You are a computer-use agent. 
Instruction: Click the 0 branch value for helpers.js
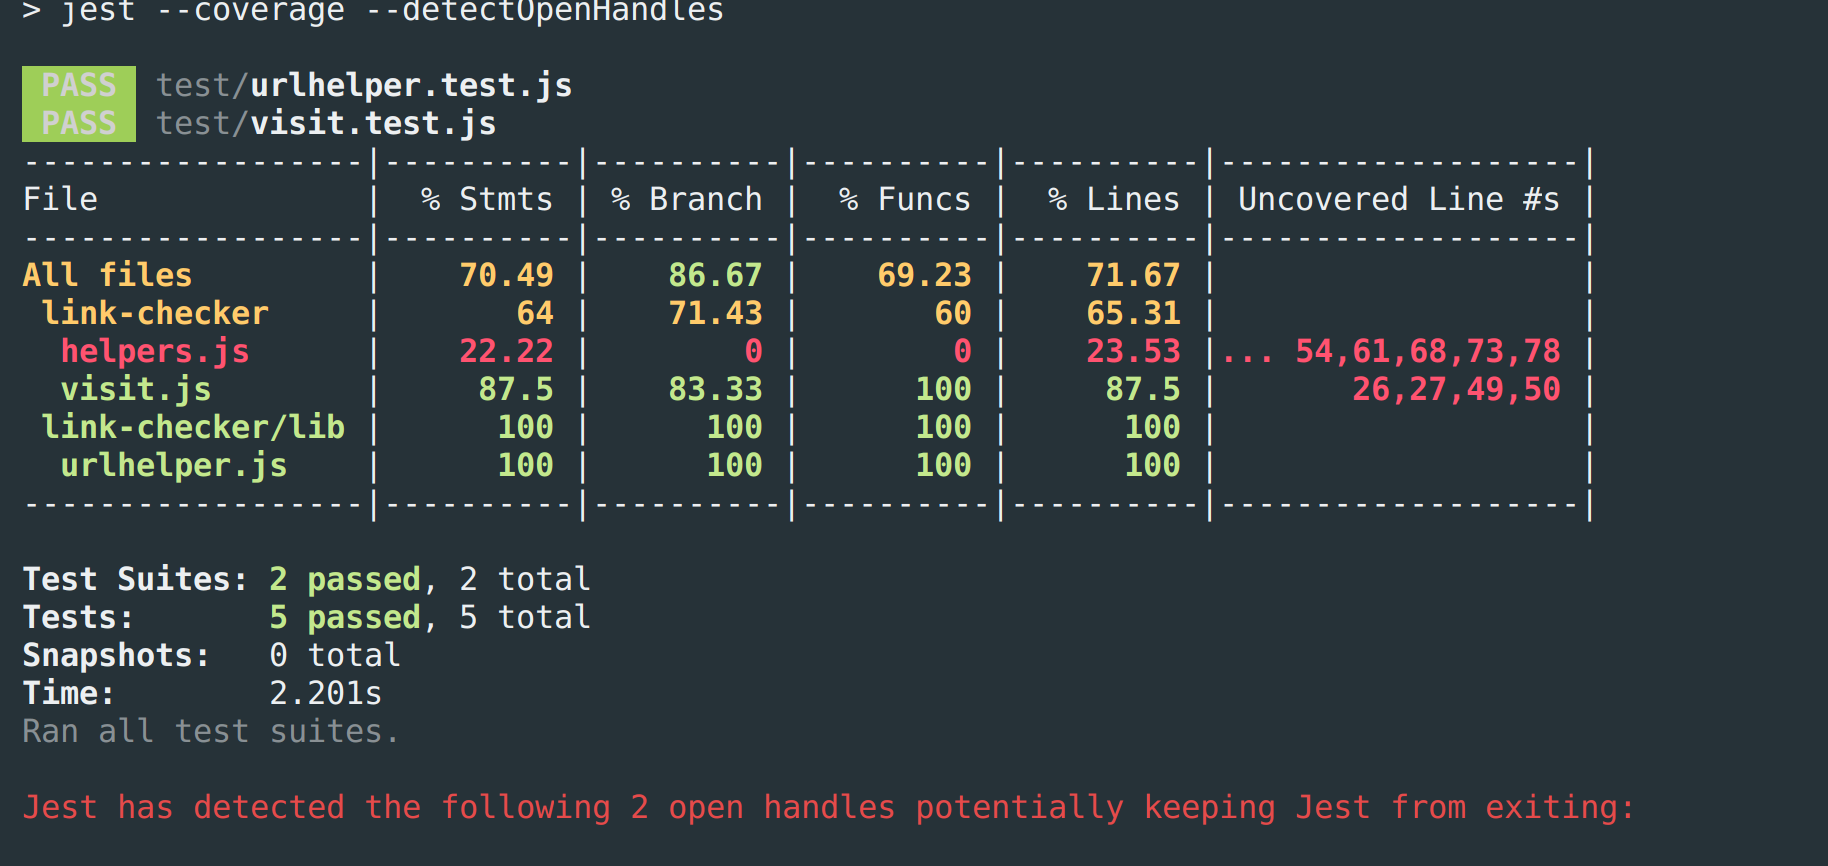click(x=753, y=351)
